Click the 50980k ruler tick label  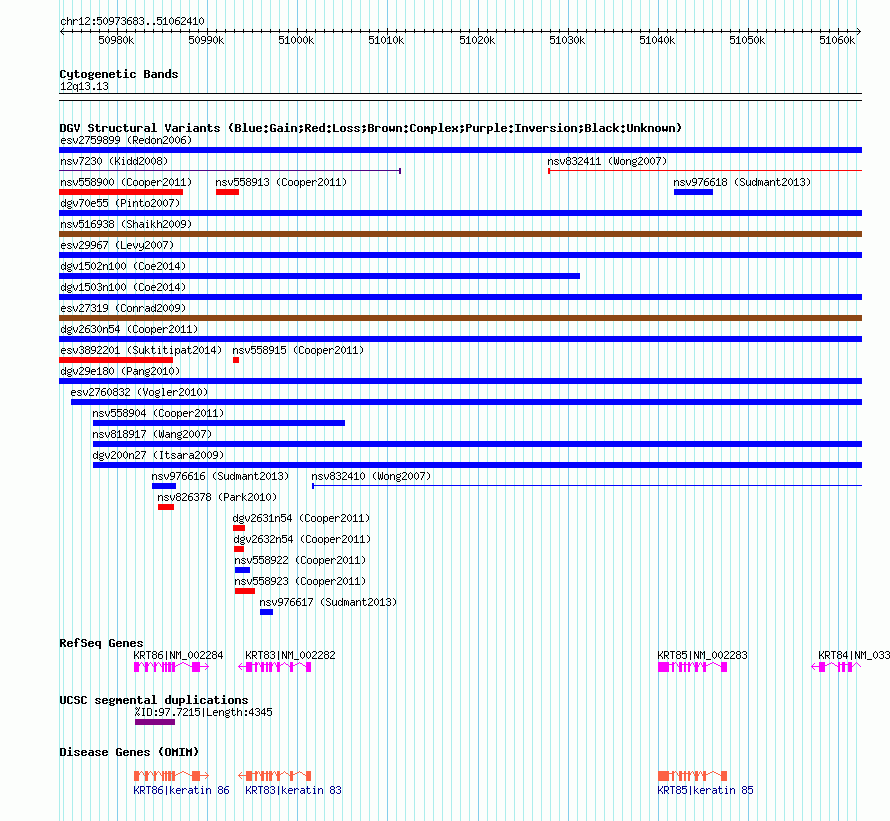coord(116,40)
